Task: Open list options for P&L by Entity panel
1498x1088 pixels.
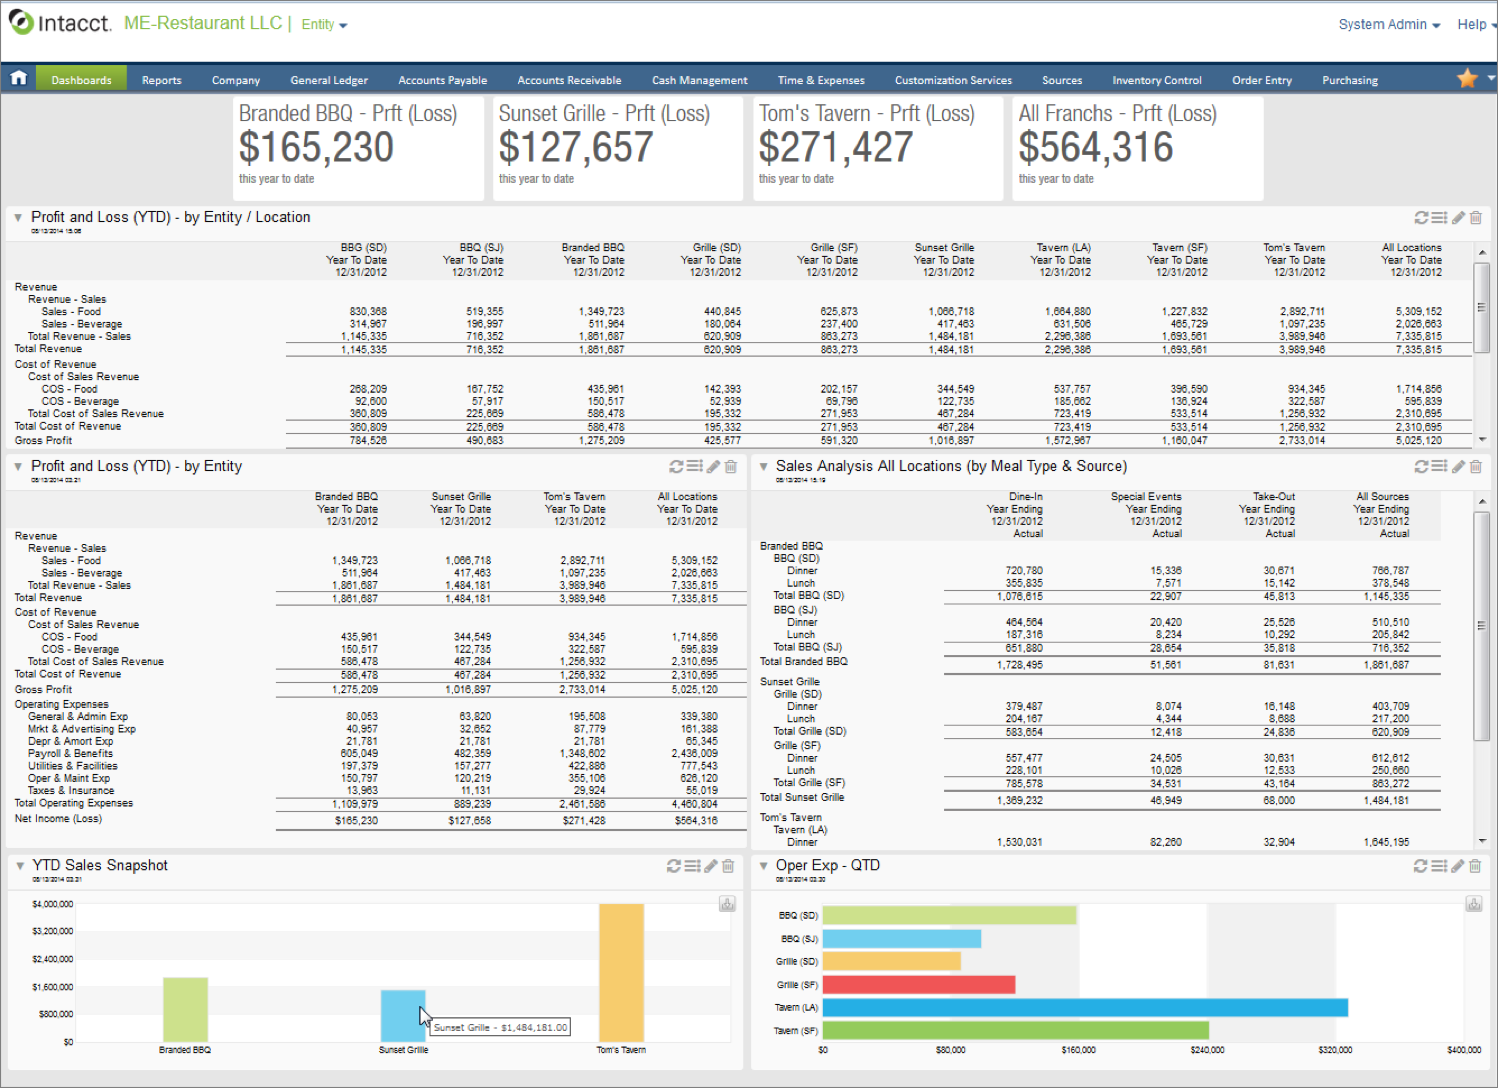Action: 694,466
